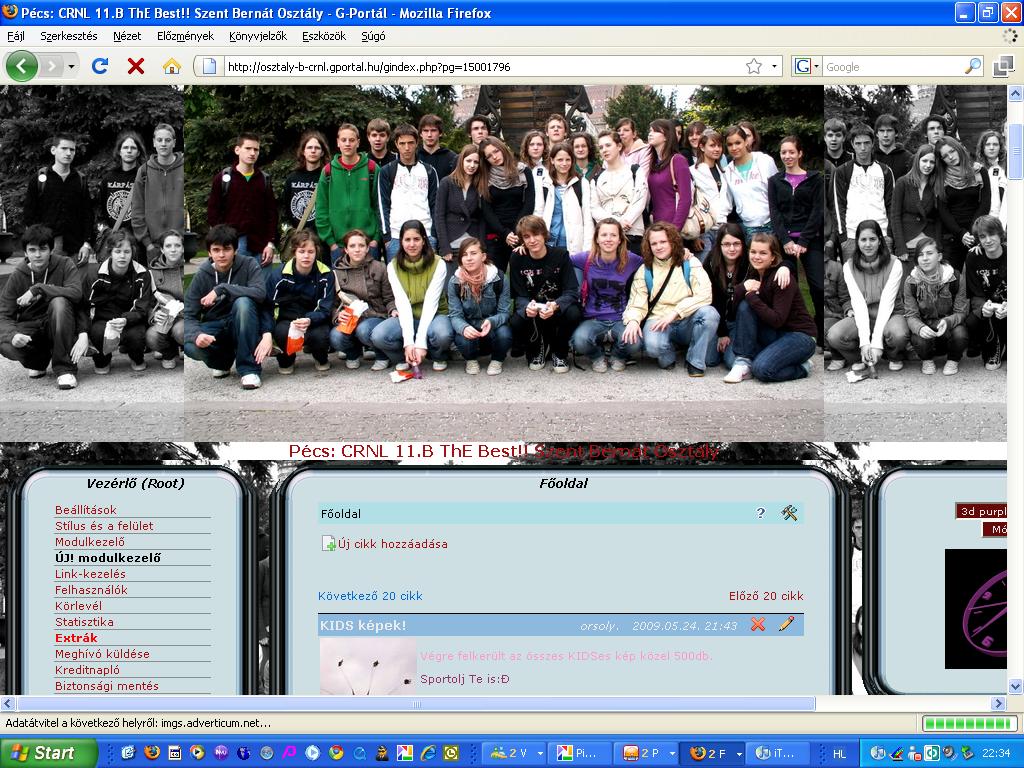
Task: Open the Beállítások link in the sidebar
Action: click(x=86, y=509)
